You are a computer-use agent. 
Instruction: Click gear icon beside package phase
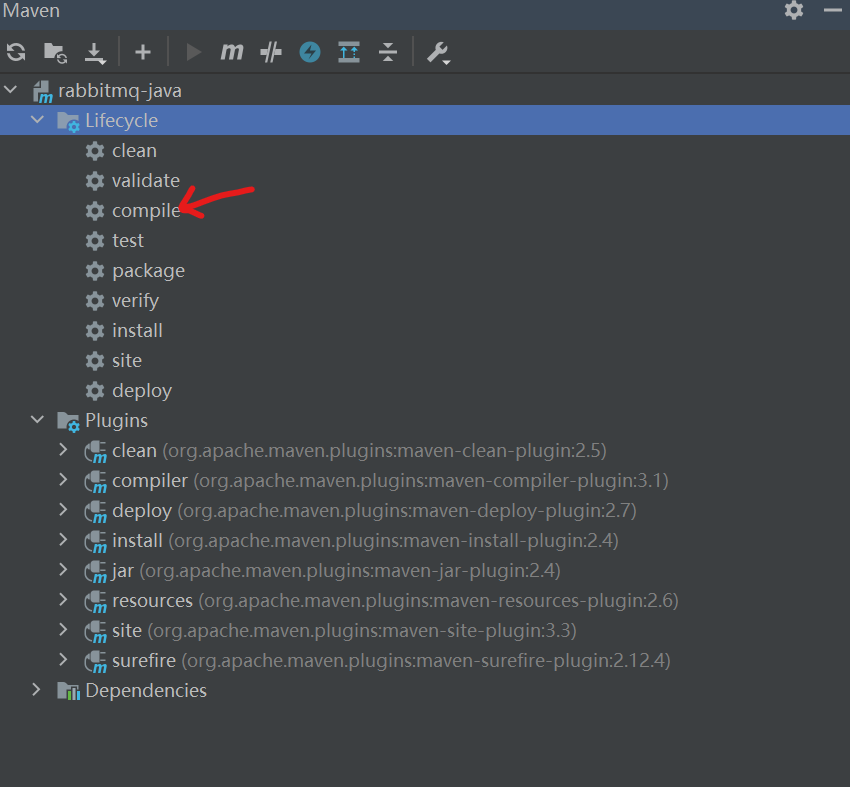95,271
